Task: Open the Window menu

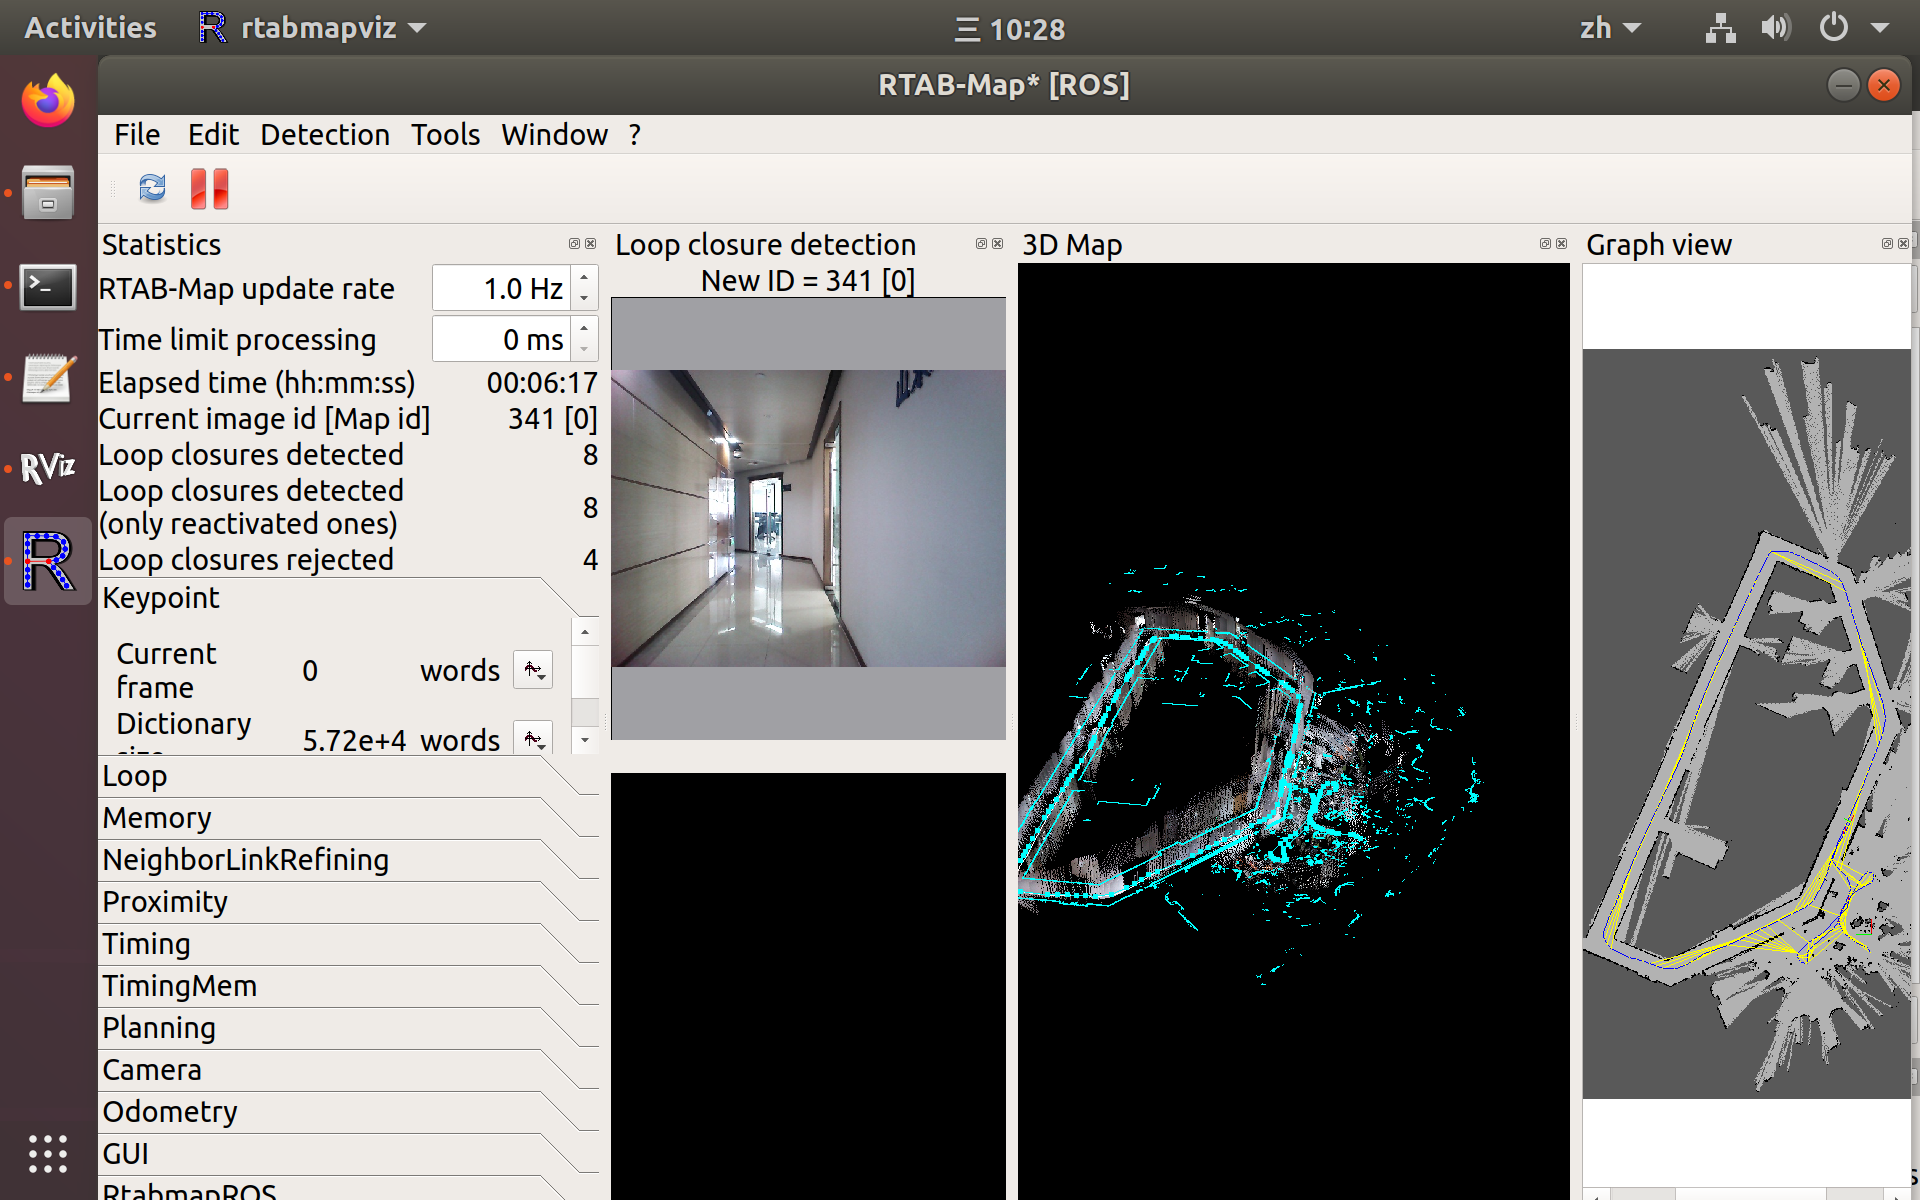Action: [554, 134]
